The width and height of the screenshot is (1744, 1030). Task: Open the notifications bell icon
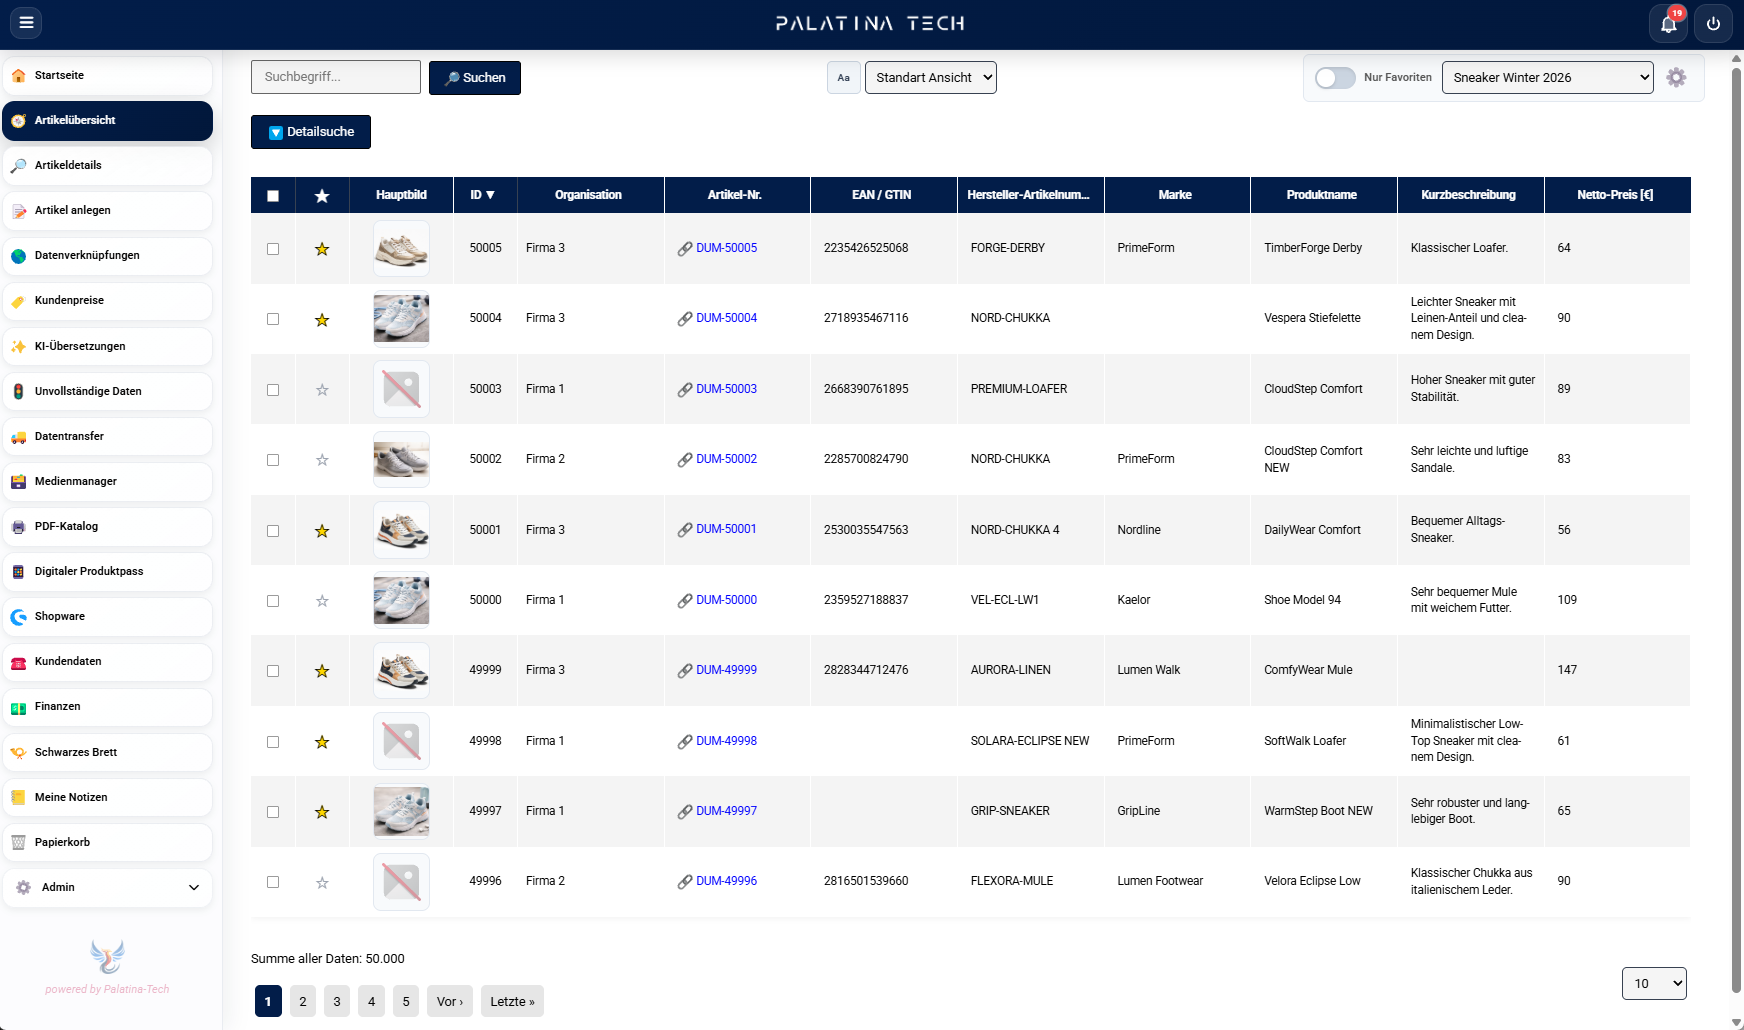tap(1668, 23)
